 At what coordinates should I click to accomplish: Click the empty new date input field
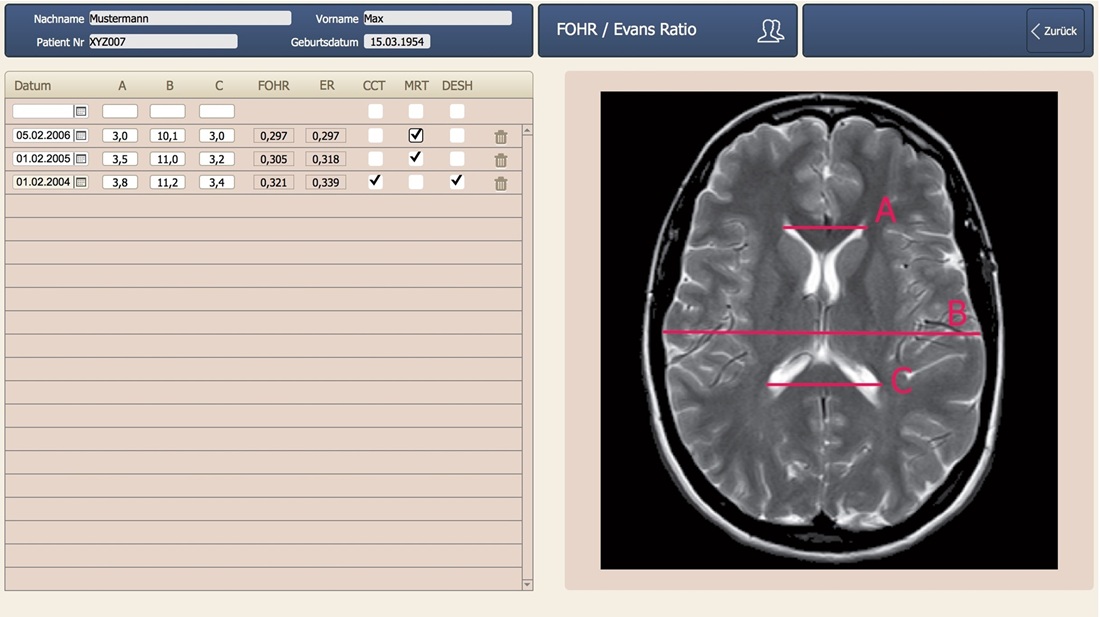coord(43,111)
